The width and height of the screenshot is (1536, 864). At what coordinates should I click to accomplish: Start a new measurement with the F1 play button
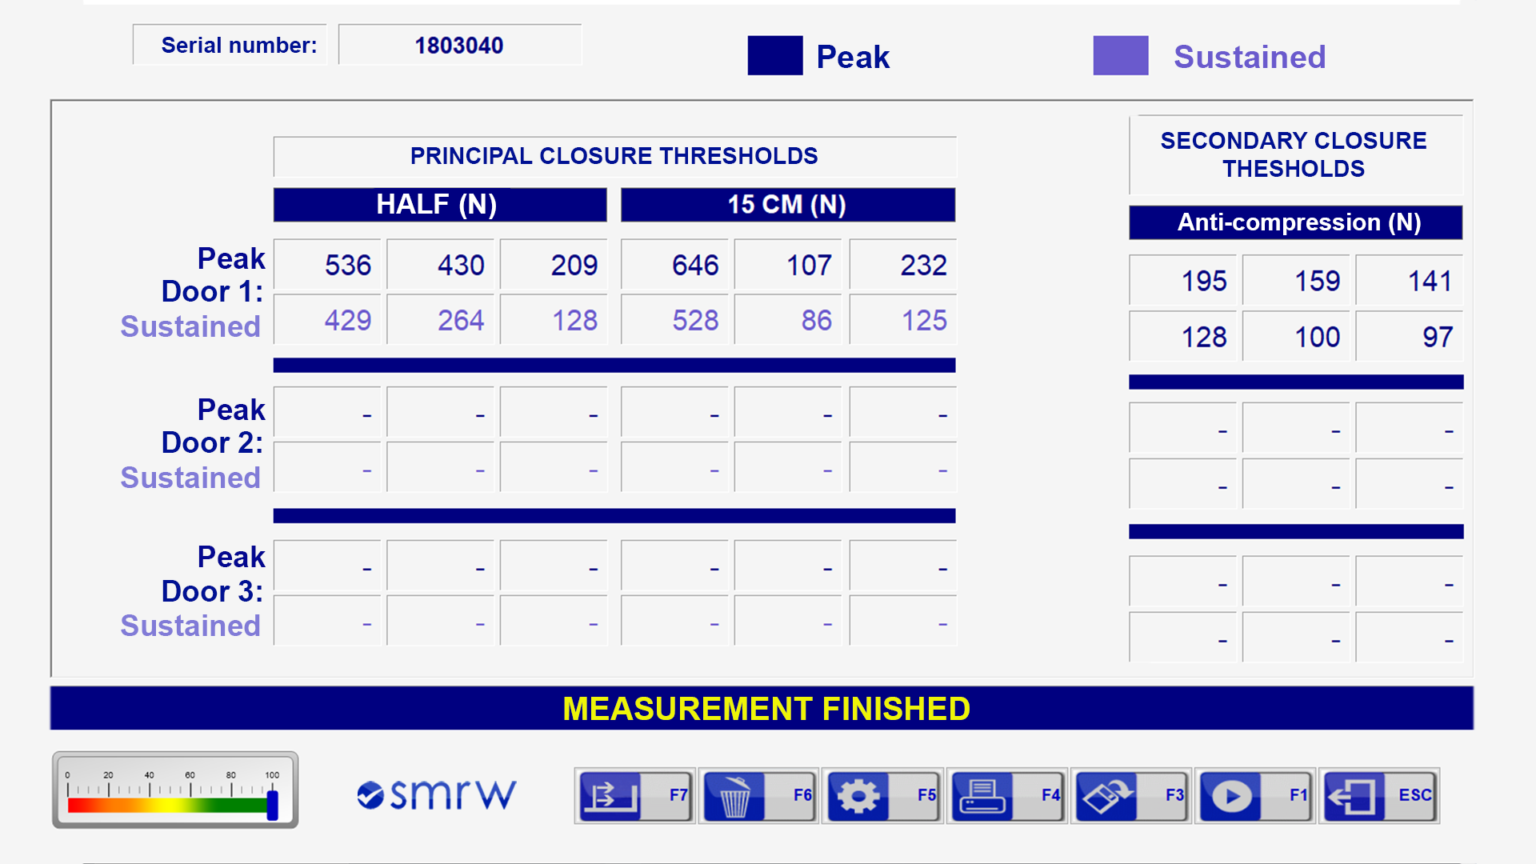(x=1255, y=795)
